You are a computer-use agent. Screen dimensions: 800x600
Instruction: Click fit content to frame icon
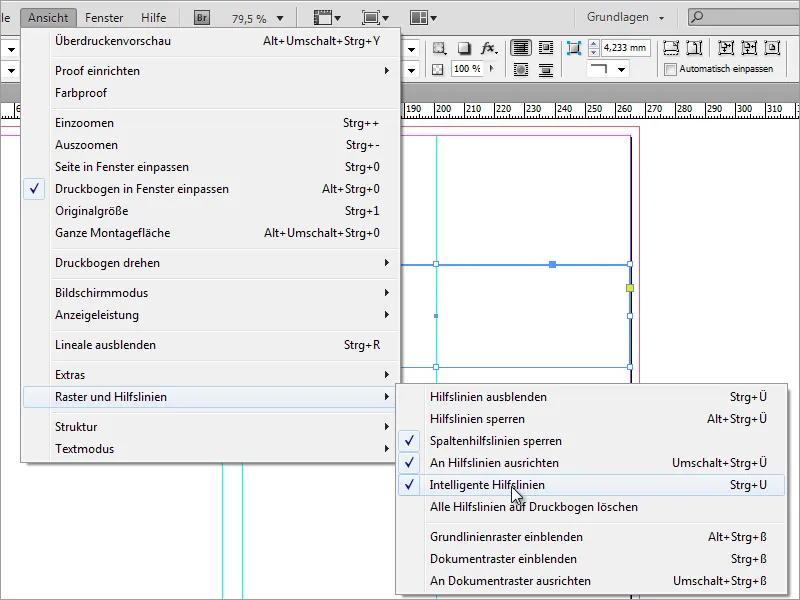(726, 48)
